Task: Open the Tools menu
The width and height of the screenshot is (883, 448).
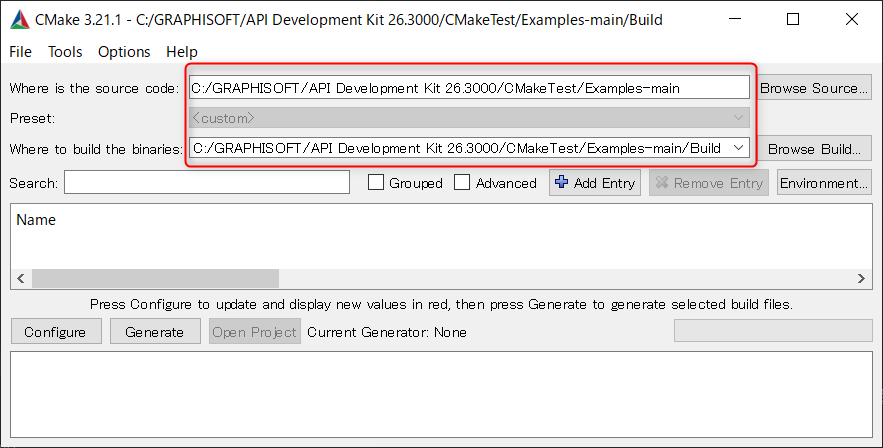Action: pyautogui.click(x=65, y=52)
